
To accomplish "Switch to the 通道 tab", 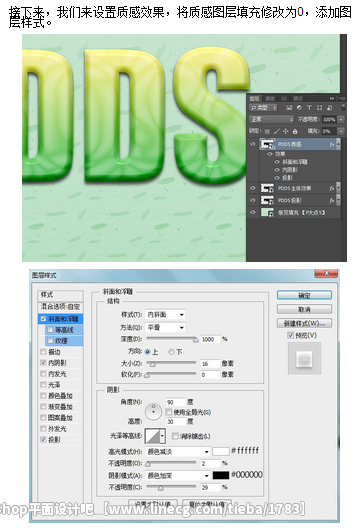I will coord(270,98).
